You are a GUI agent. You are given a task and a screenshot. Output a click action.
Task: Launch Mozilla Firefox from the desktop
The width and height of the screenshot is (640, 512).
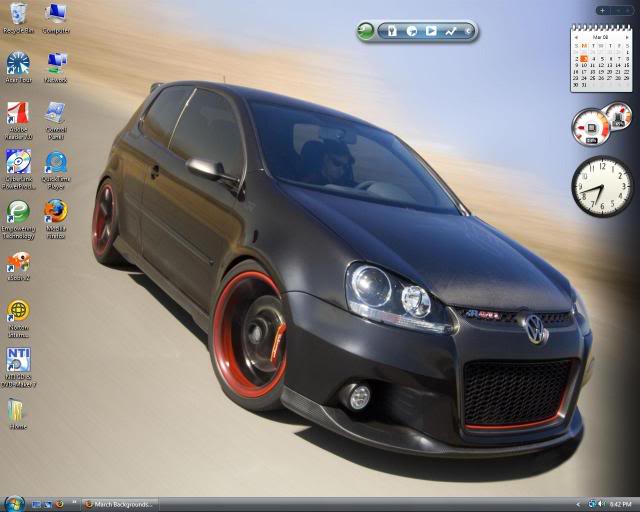(x=56, y=218)
